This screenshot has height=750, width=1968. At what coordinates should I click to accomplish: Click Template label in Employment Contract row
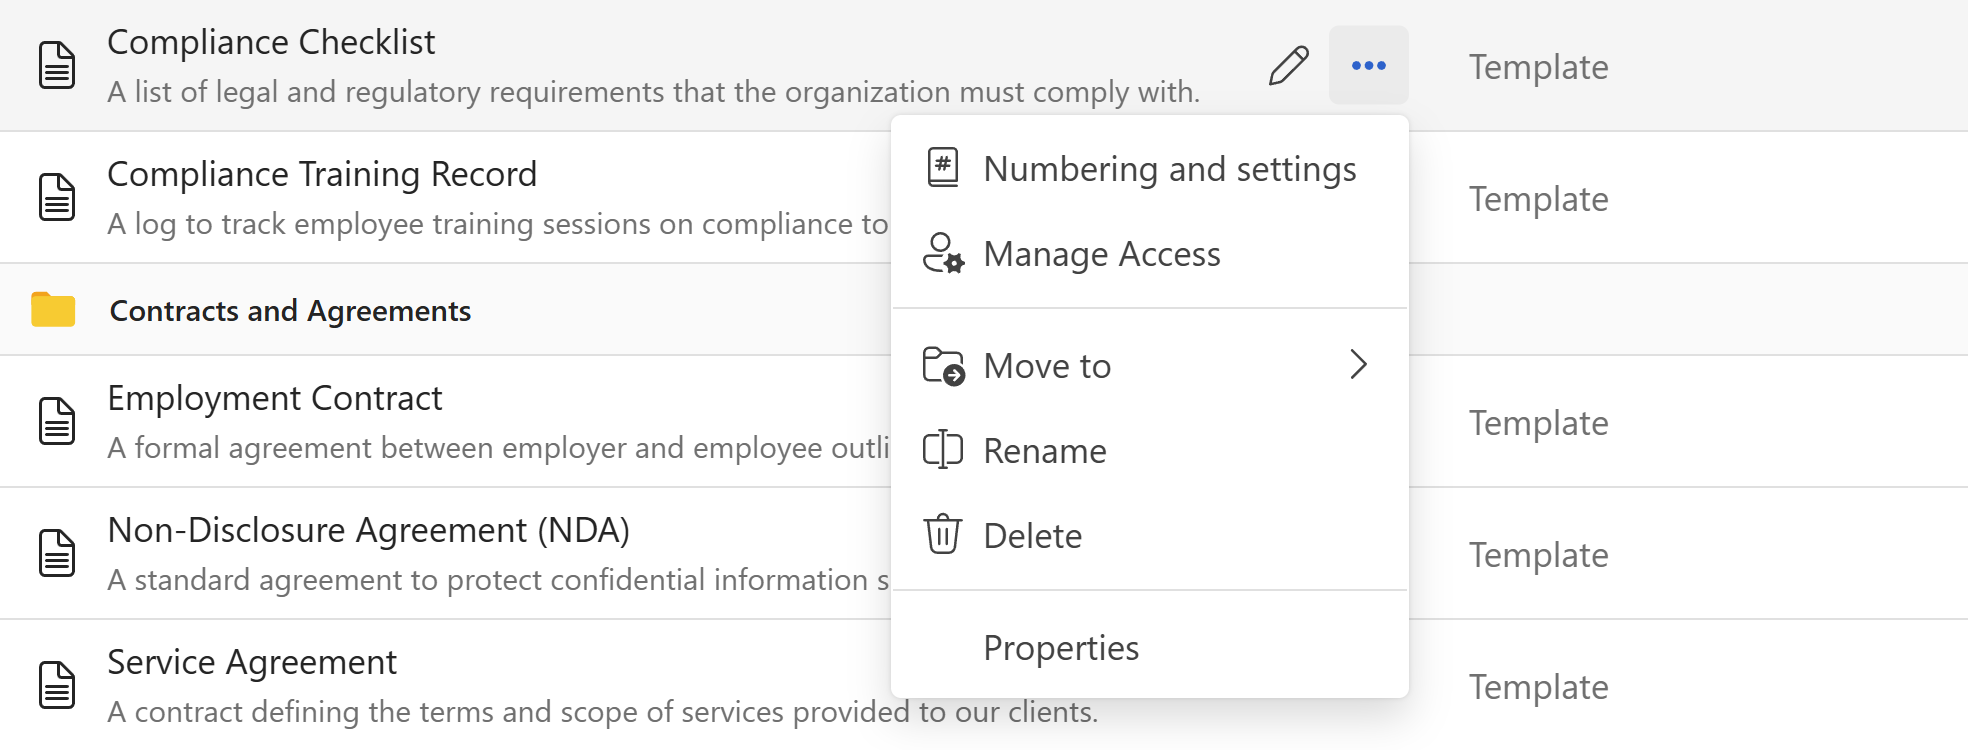1538,423
